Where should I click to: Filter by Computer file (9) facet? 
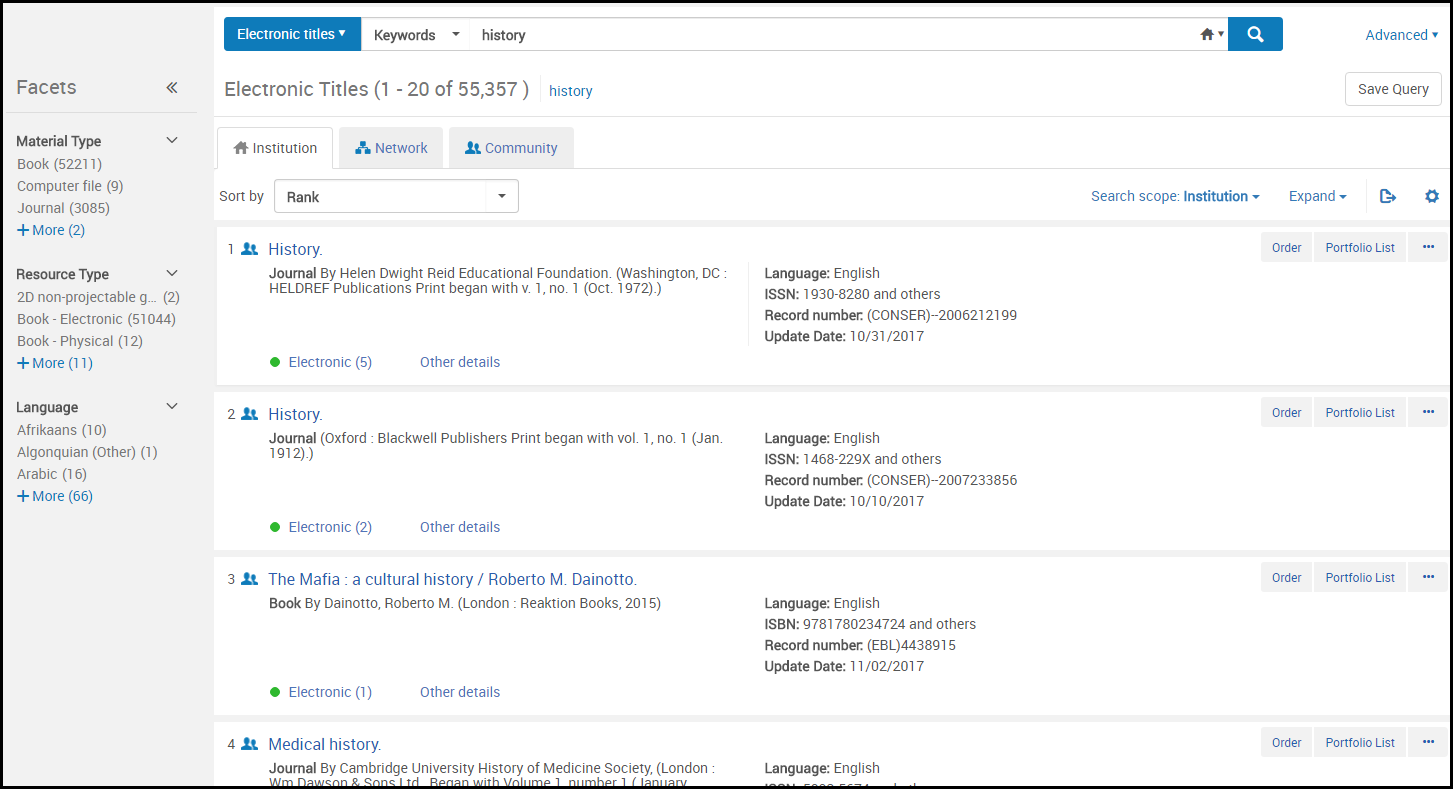tap(70, 186)
